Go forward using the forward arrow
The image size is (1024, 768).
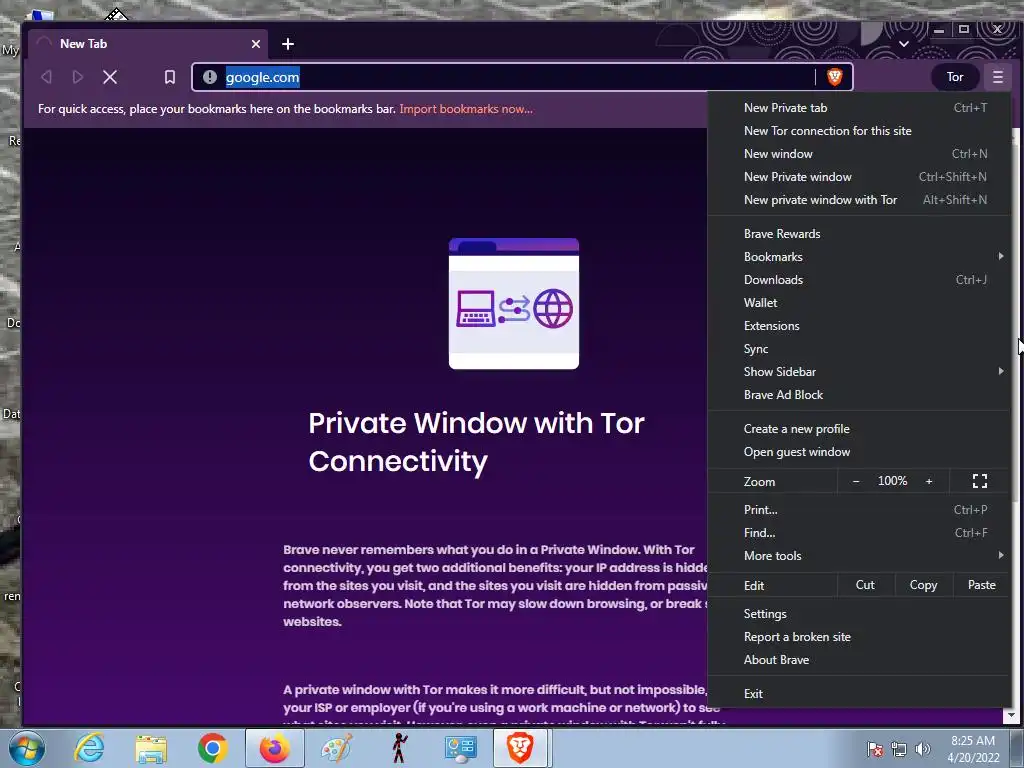pyautogui.click(x=78, y=77)
